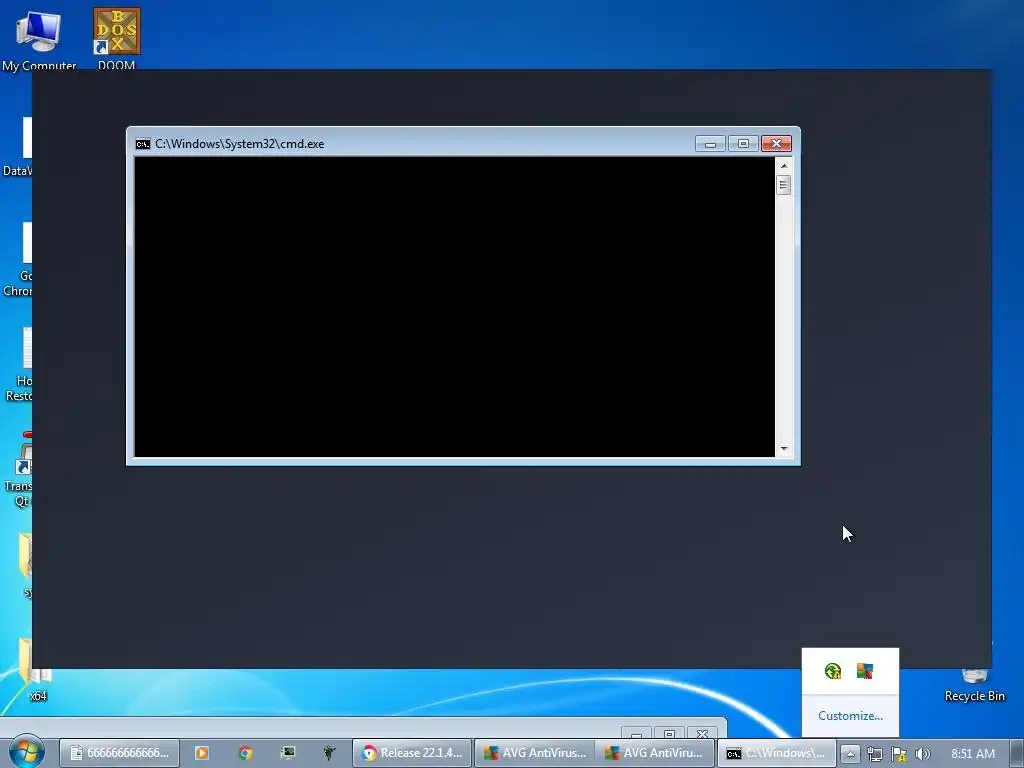Image resolution: width=1024 pixels, height=768 pixels.
Task: Click the cmd scrollbar thumb
Action: [784, 185]
